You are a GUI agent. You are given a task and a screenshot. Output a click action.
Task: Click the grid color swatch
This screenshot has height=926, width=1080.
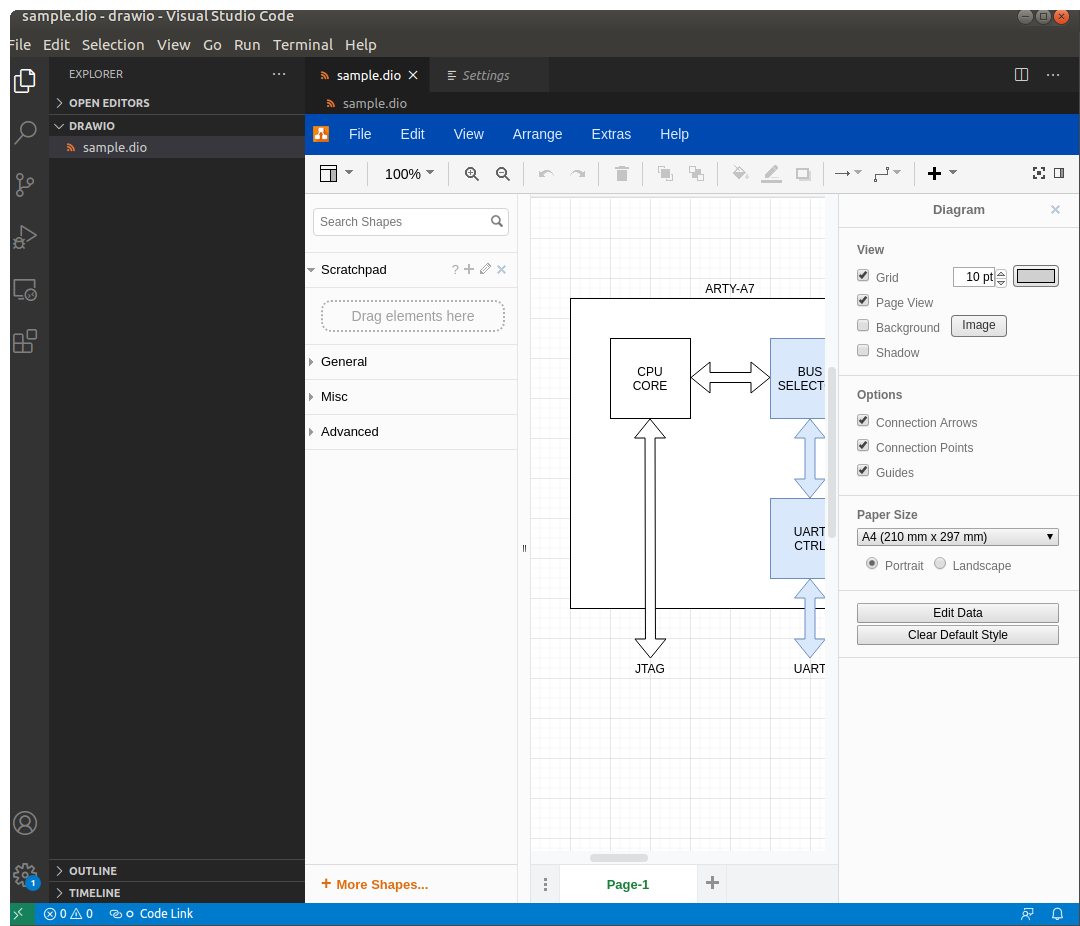coord(1036,277)
